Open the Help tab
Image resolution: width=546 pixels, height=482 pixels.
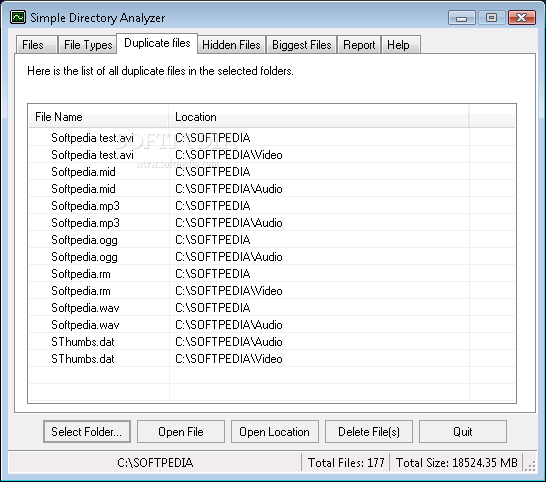click(401, 45)
